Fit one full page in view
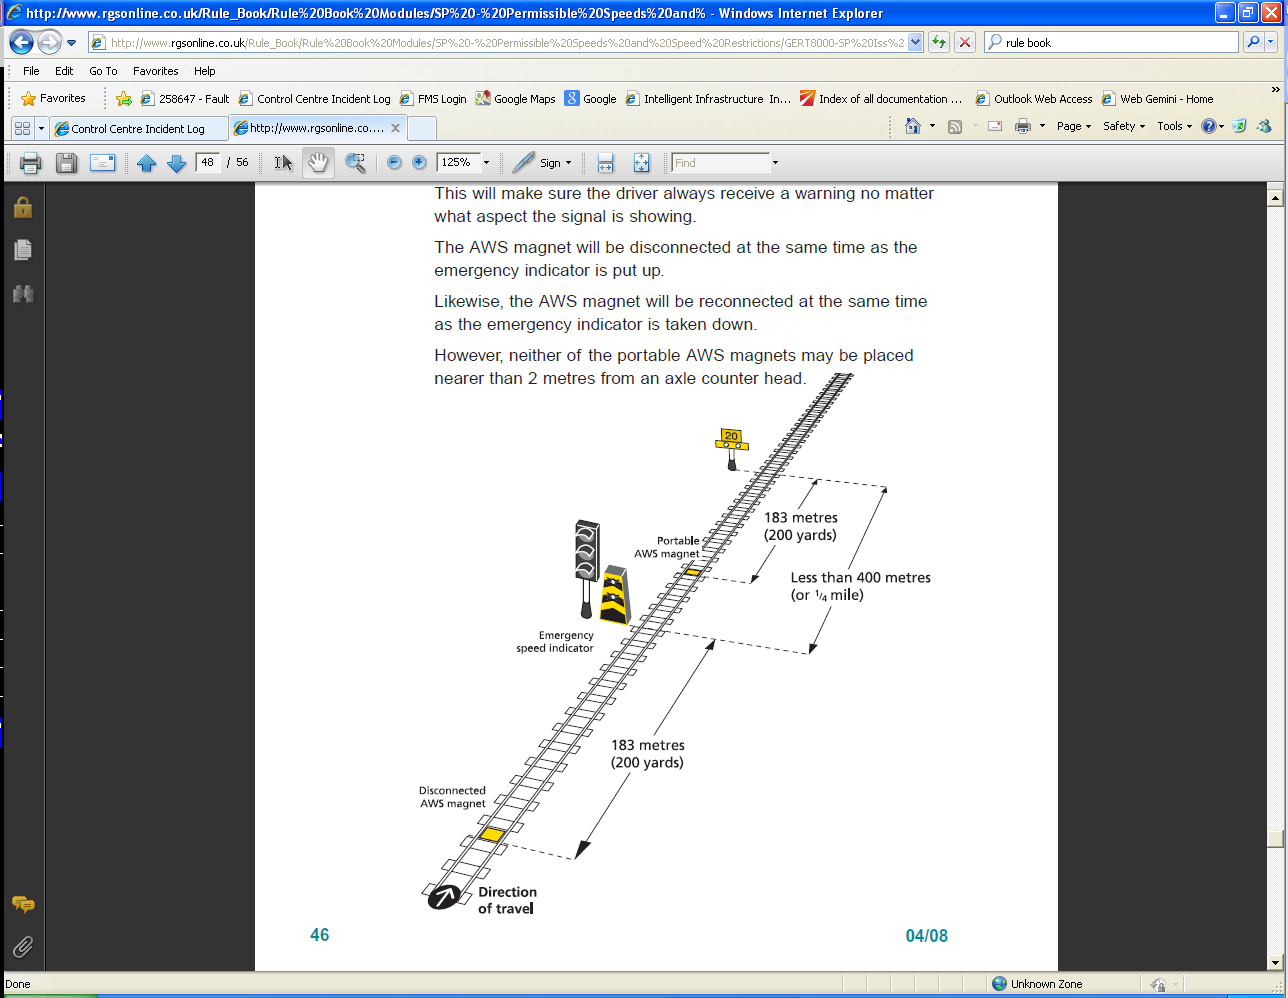 [641, 163]
